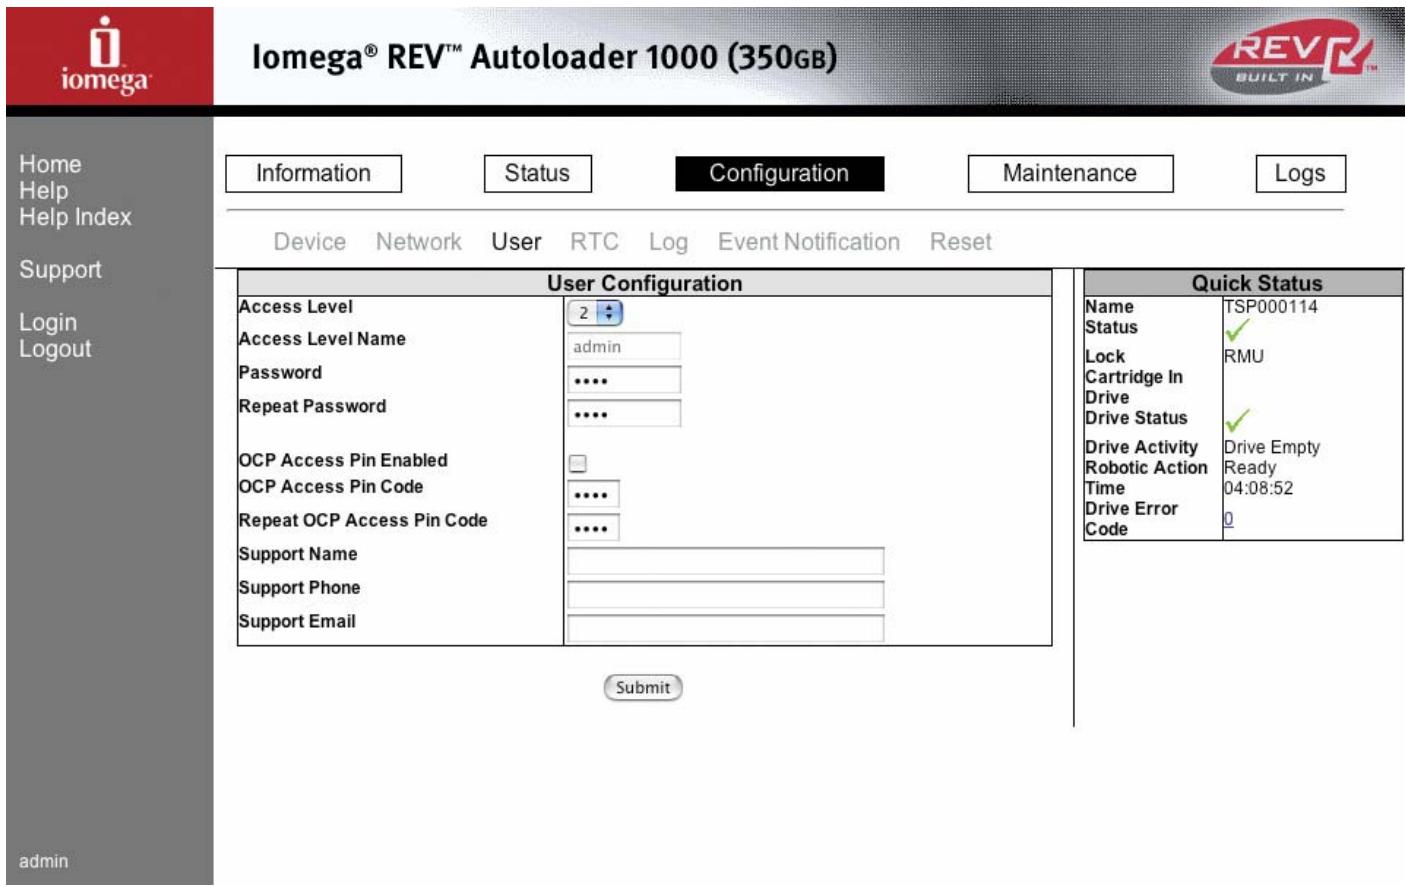Select the User sub-tab

pos(516,242)
